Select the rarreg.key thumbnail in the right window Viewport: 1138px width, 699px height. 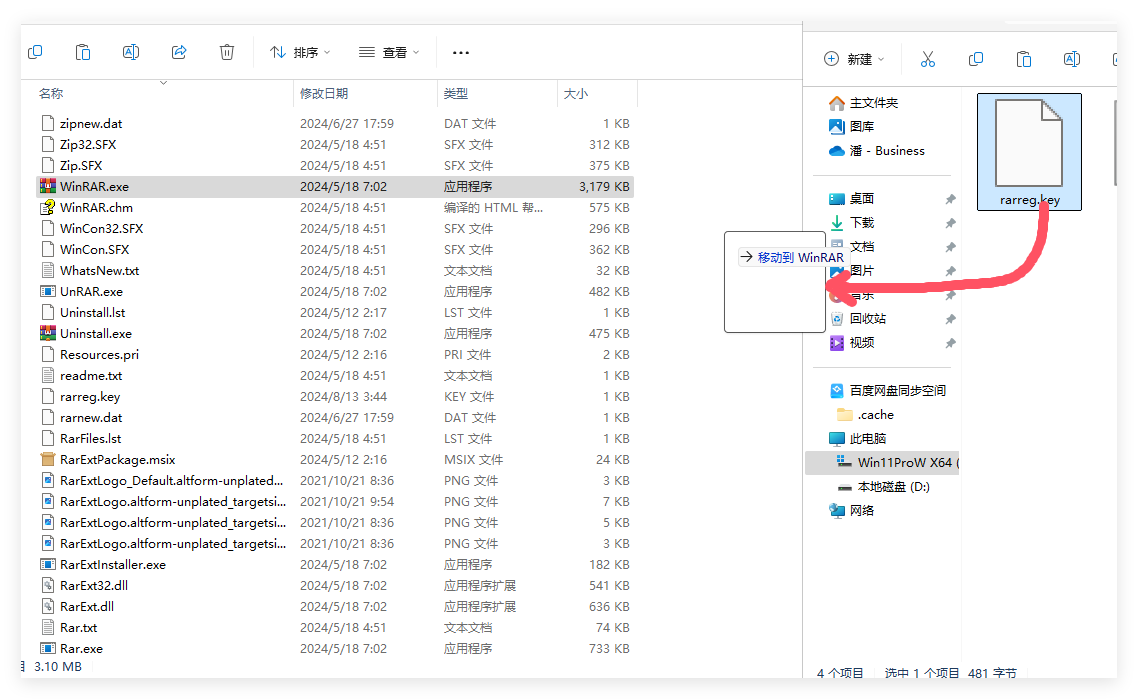point(1029,152)
